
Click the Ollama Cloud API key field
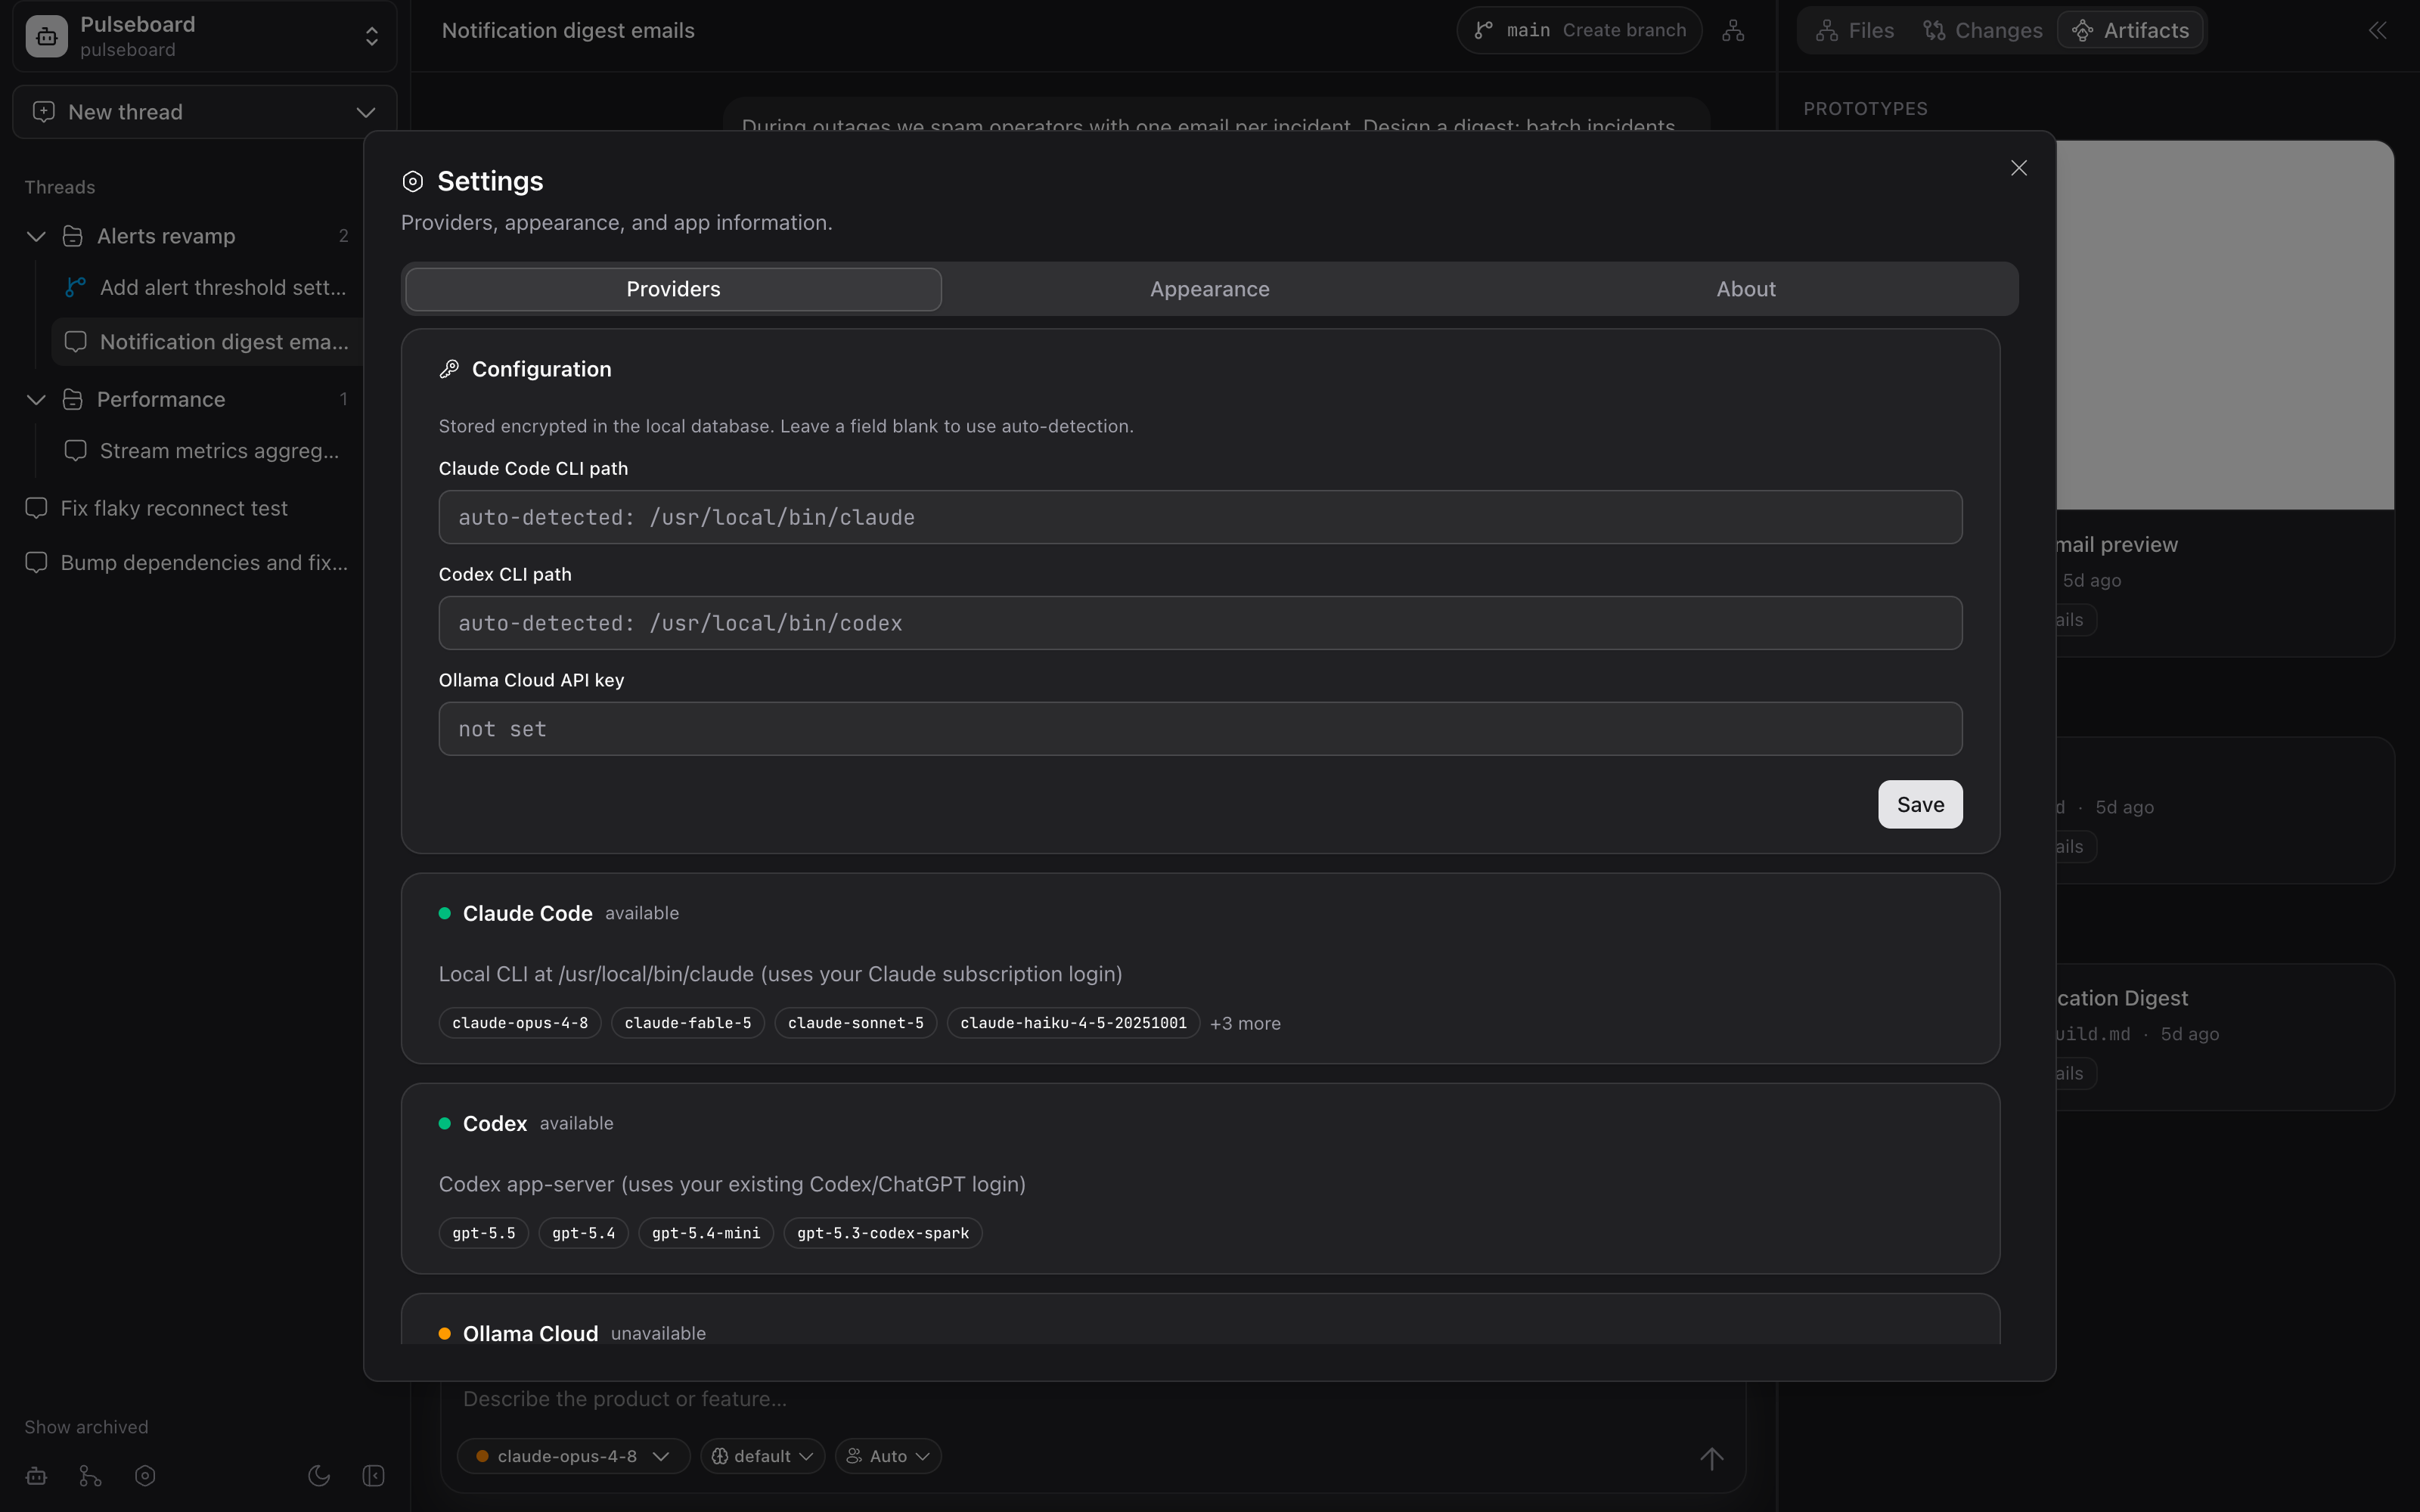[1200, 729]
